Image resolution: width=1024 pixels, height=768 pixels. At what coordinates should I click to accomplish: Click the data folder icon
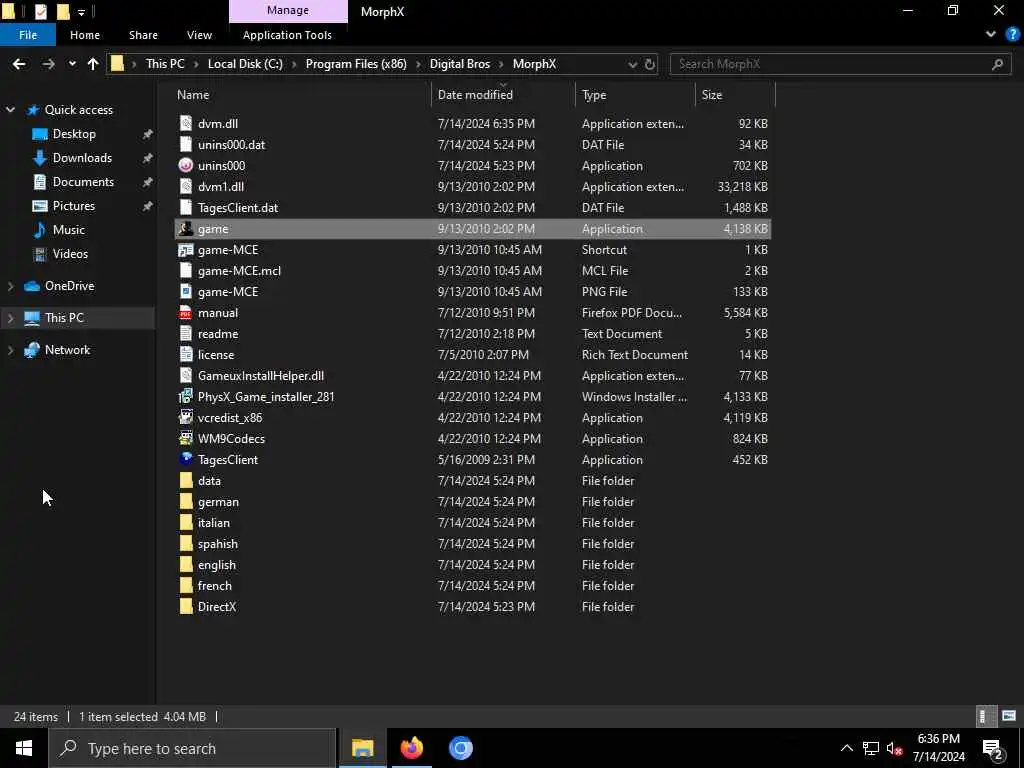[x=186, y=481]
